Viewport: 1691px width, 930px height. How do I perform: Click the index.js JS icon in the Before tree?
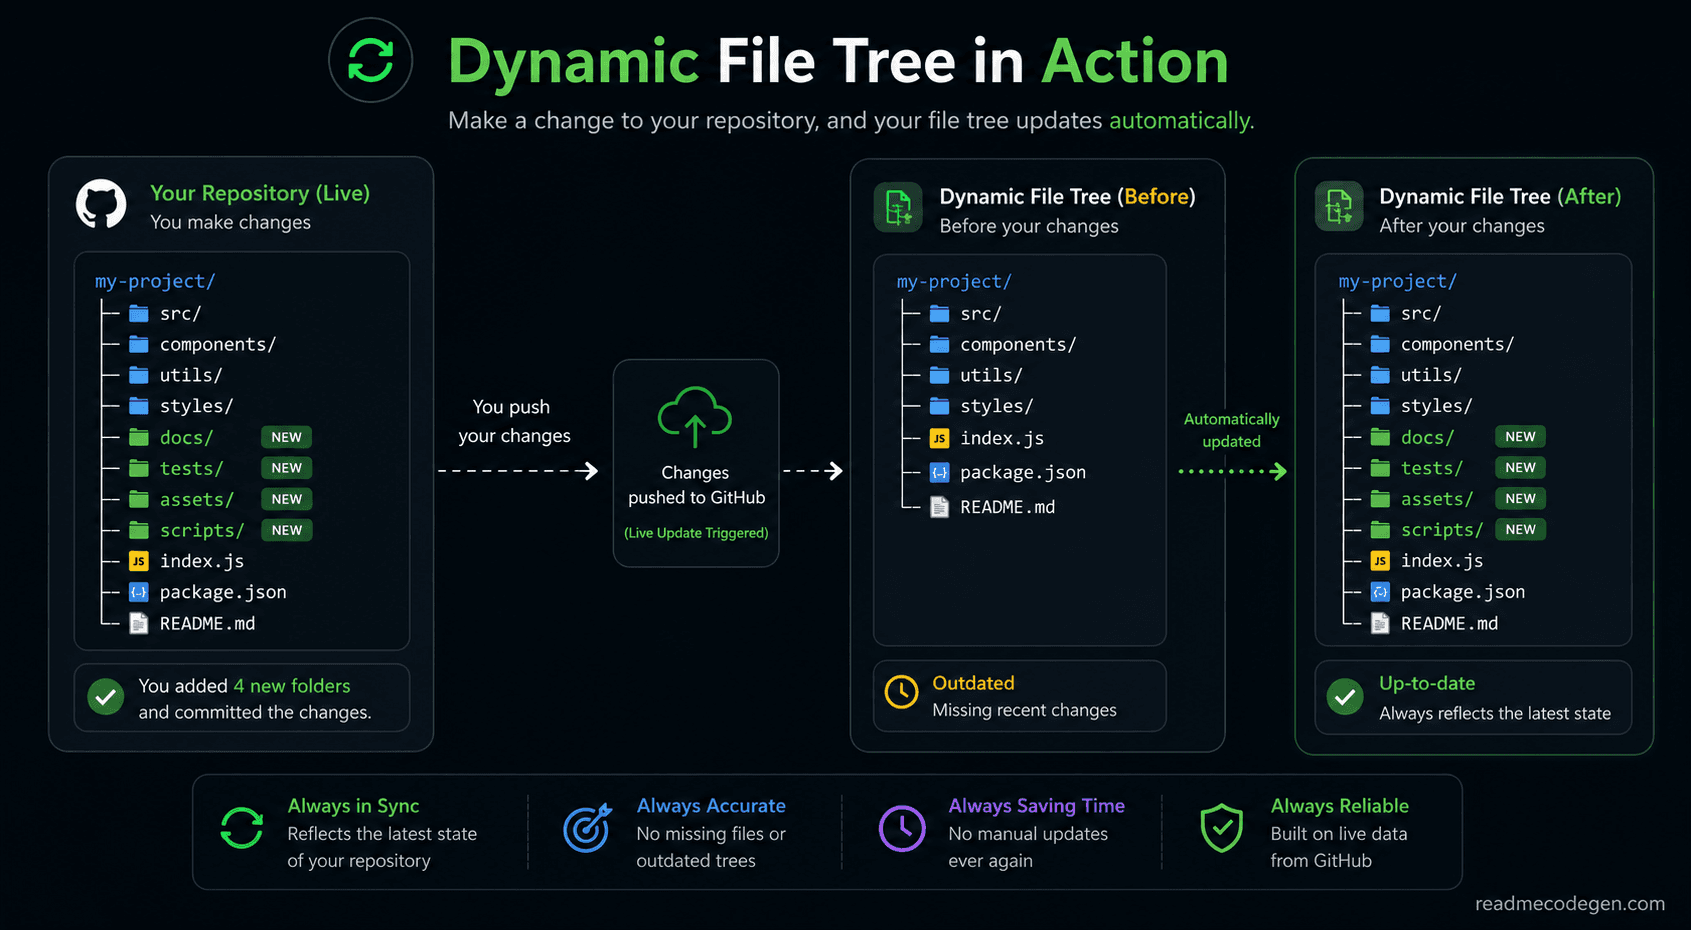point(940,439)
